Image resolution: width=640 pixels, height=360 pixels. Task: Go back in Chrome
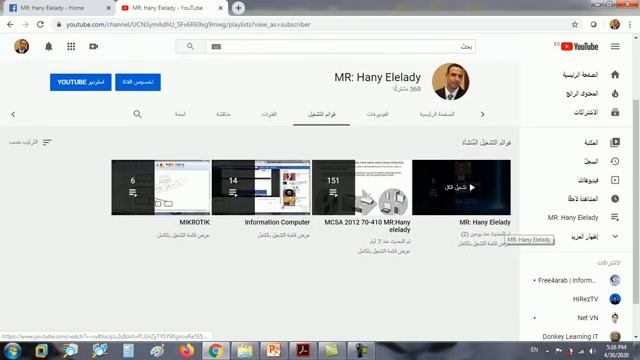[10, 24]
